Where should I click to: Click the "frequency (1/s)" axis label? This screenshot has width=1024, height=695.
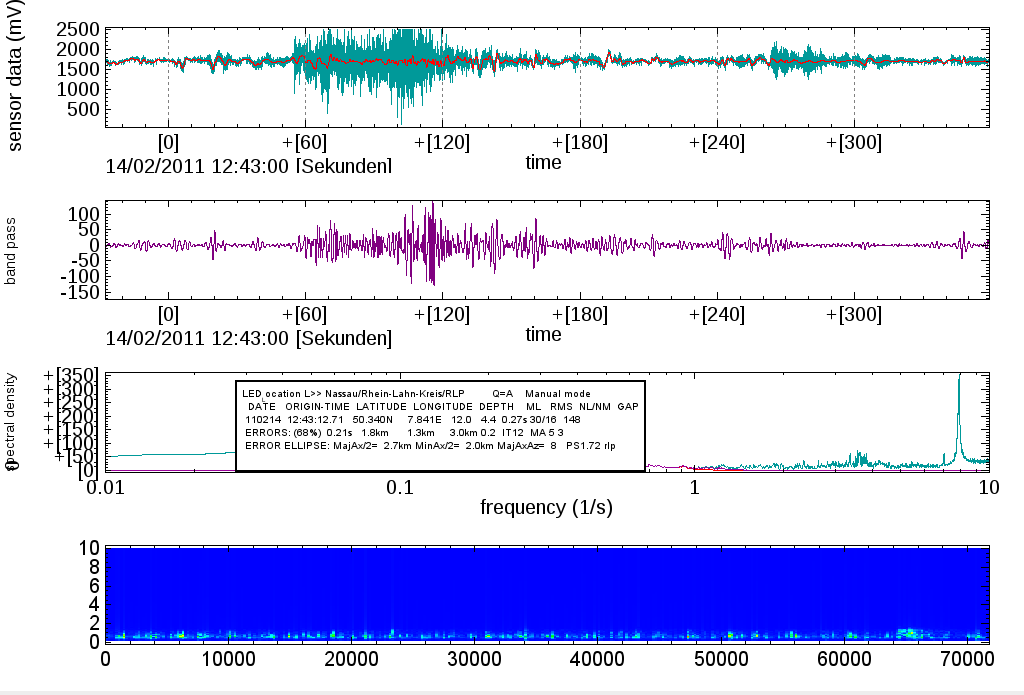click(546, 507)
